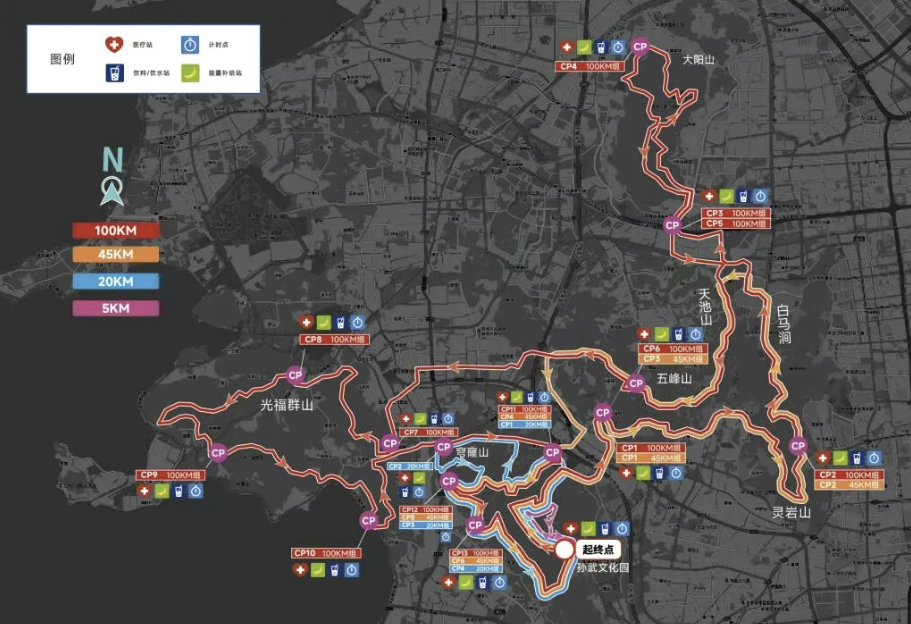
Task: Click the 光福群山 mountain name label
Action: point(287,405)
